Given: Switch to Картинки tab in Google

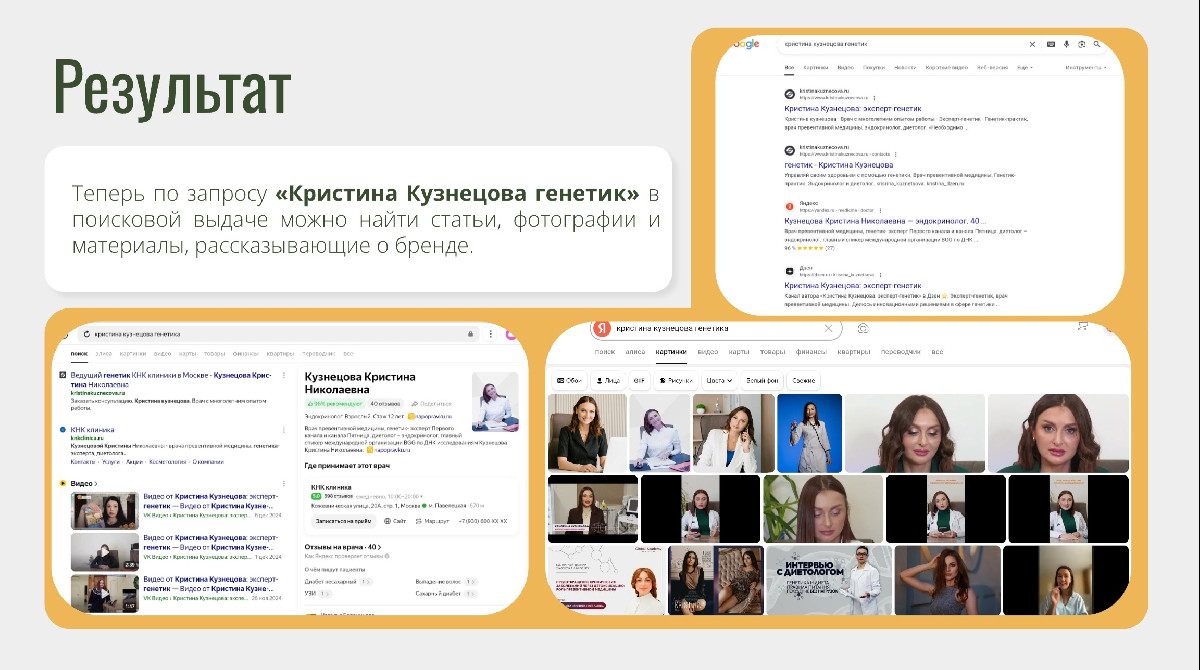Looking at the screenshot, I should [815, 67].
